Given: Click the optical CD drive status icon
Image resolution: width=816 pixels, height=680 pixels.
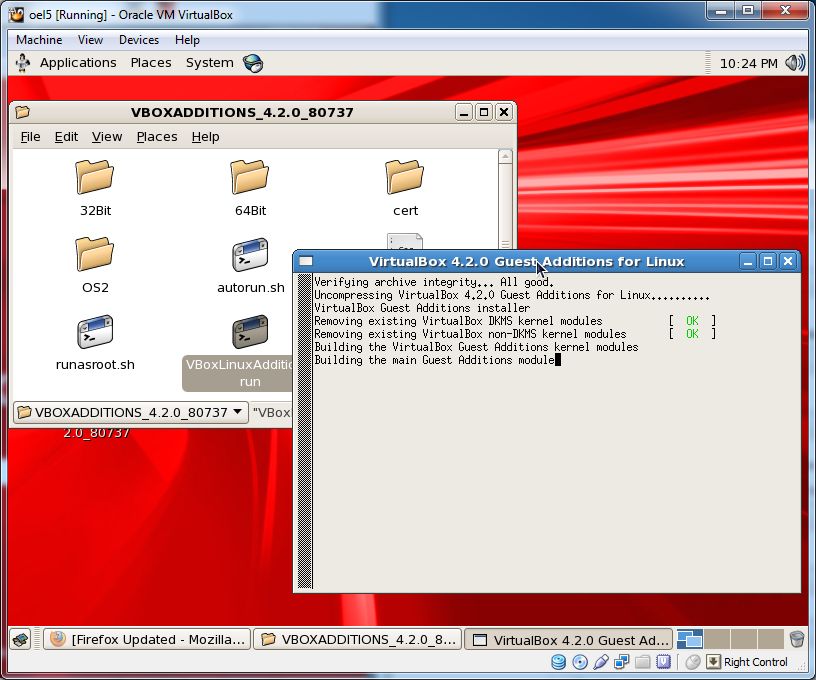Looking at the screenshot, I should 580,662.
